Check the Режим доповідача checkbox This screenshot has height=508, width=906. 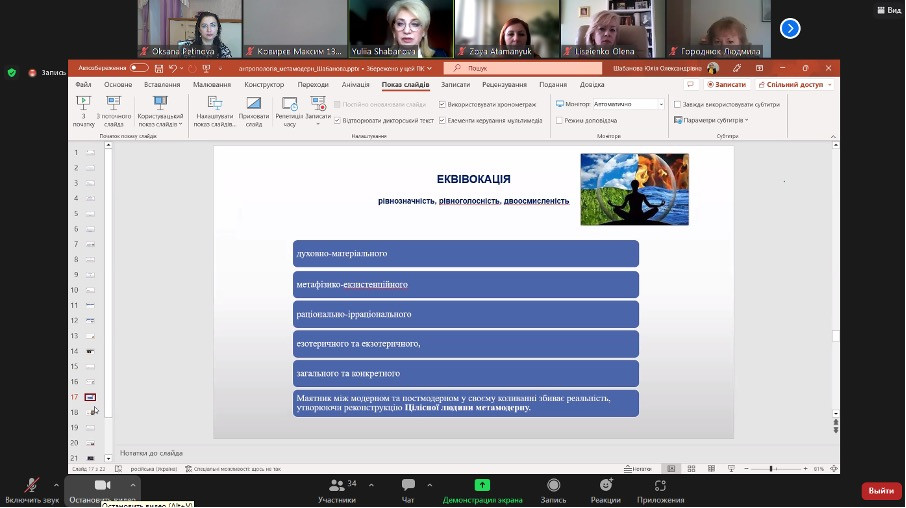click(559, 120)
